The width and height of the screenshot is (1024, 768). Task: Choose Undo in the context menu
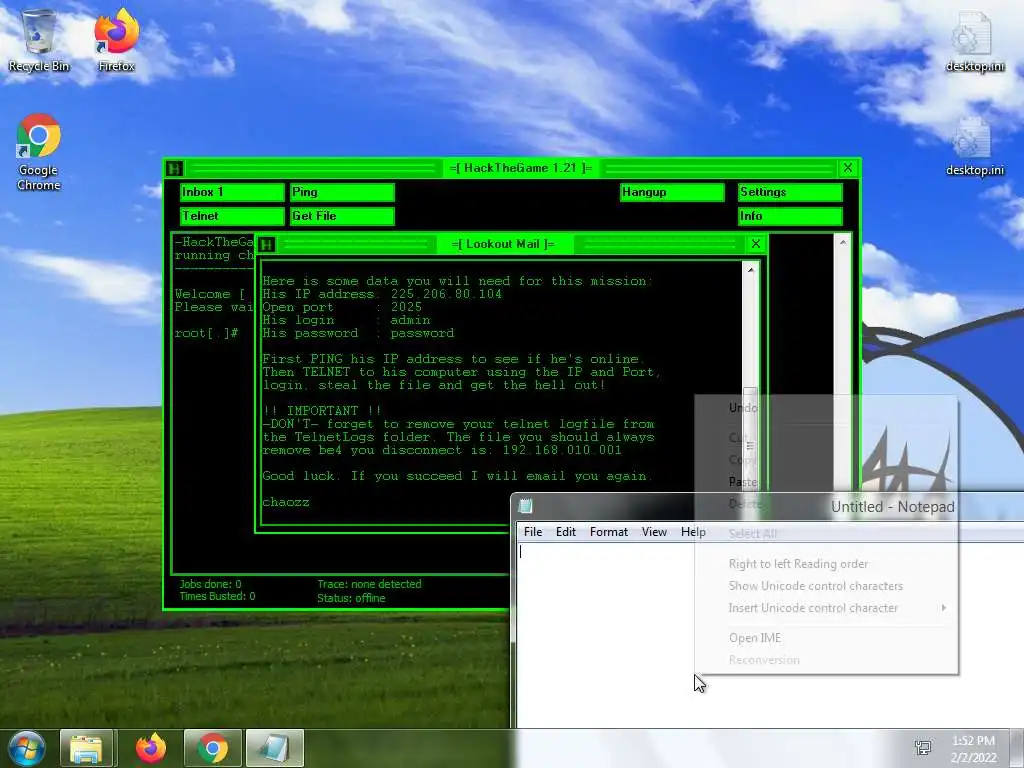(x=826, y=408)
